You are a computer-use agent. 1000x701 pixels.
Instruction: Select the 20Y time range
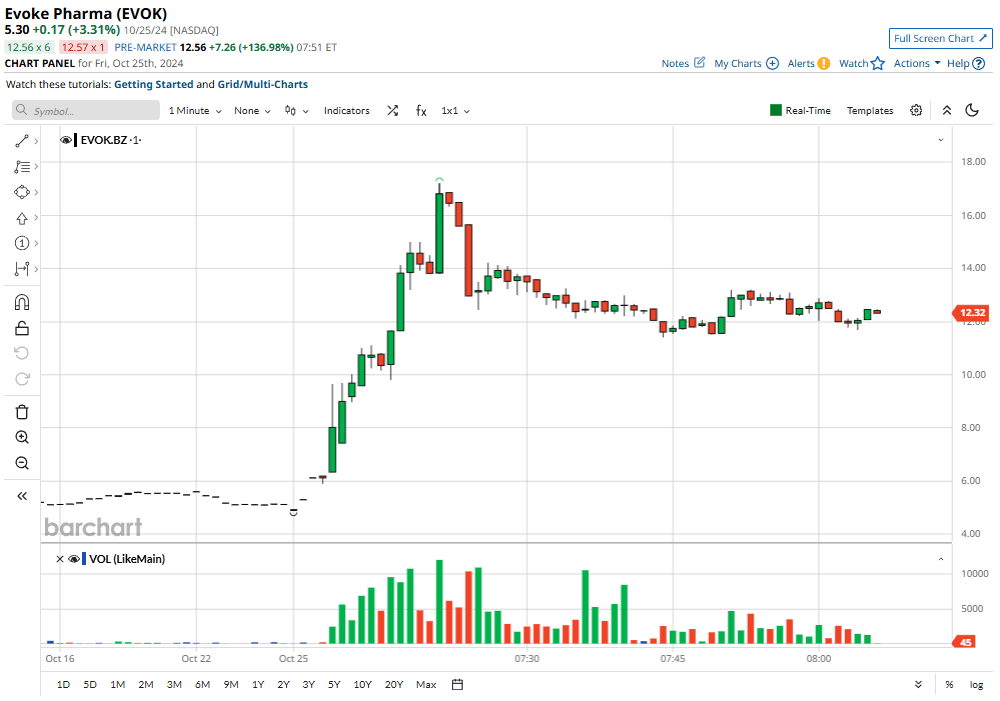click(x=394, y=684)
